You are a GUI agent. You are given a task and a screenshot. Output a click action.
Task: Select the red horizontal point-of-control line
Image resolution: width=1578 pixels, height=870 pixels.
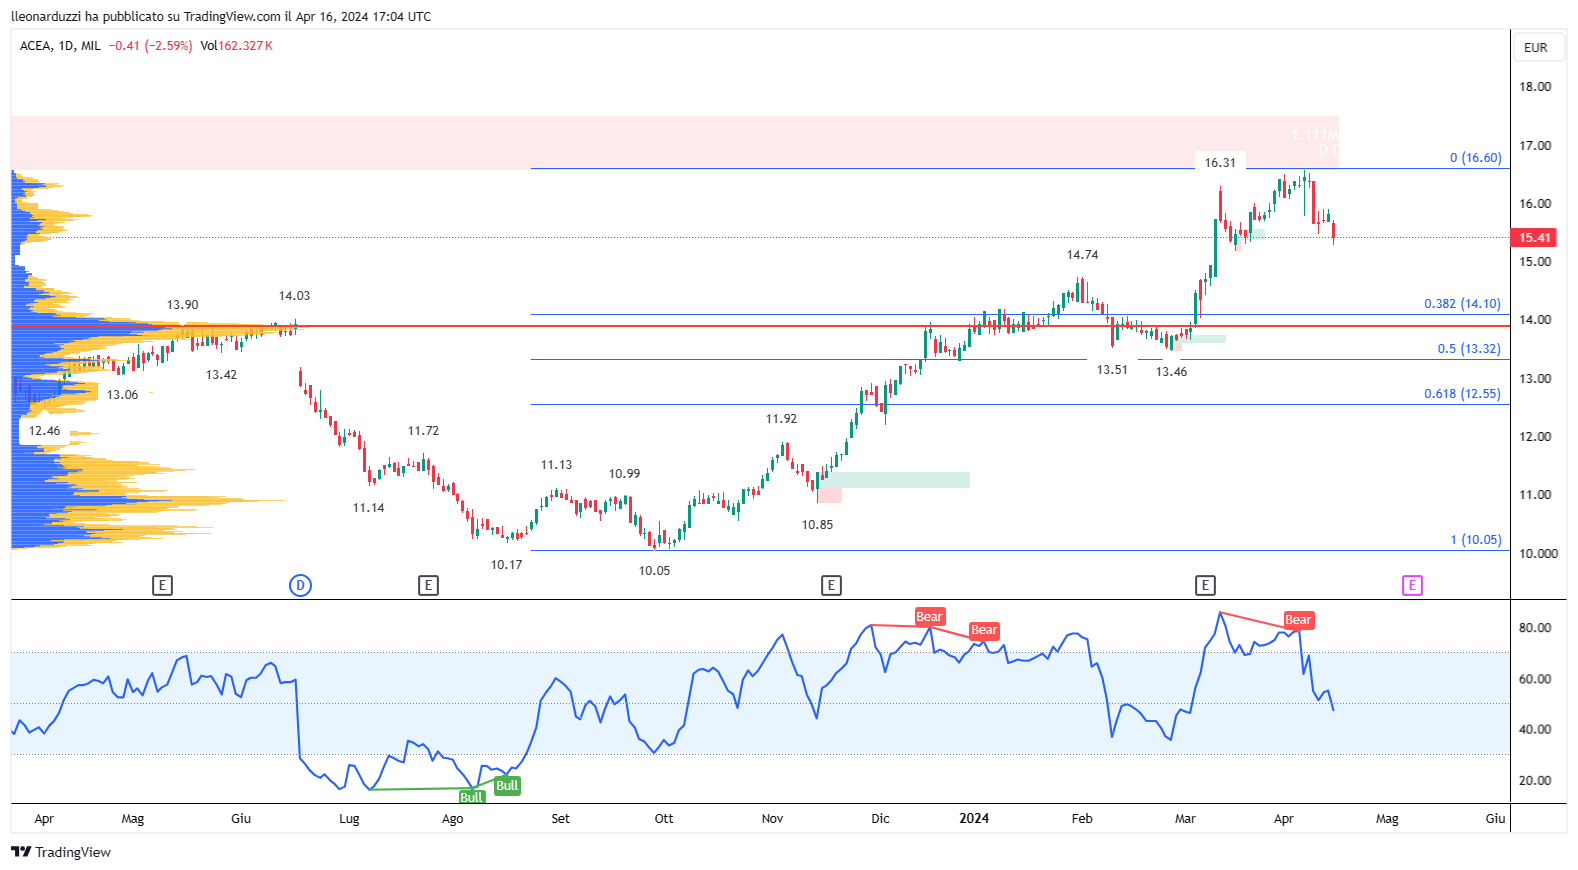click(x=760, y=326)
